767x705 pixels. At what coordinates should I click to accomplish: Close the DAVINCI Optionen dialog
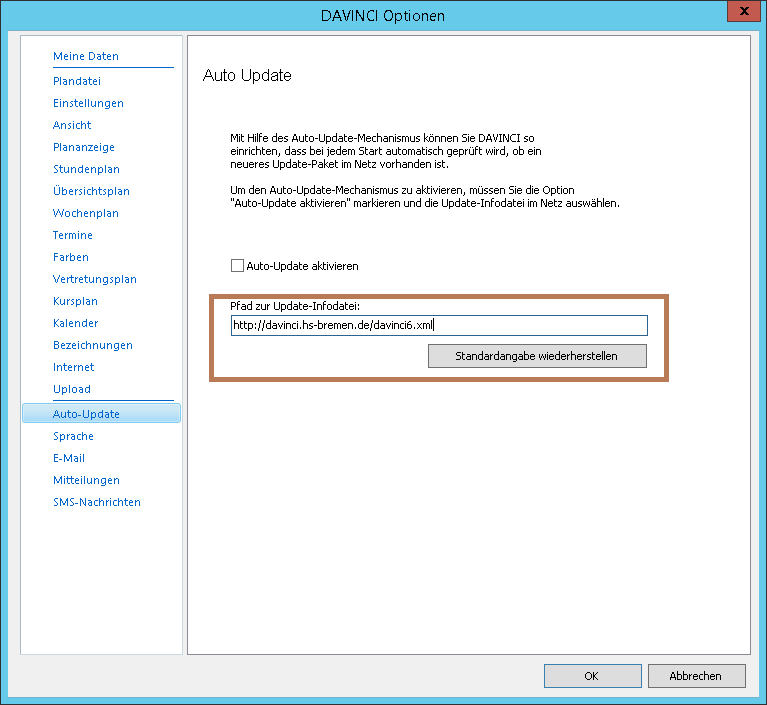click(x=741, y=11)
